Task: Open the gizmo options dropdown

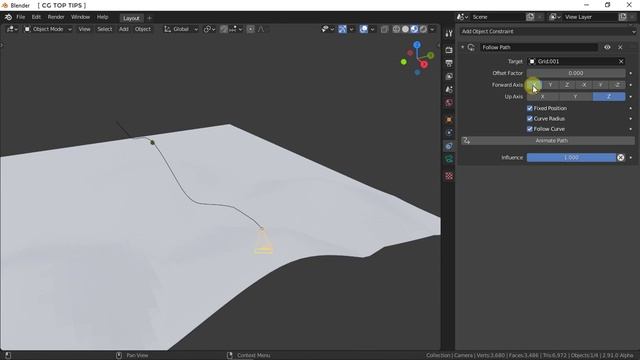Action: coord(351,29)
